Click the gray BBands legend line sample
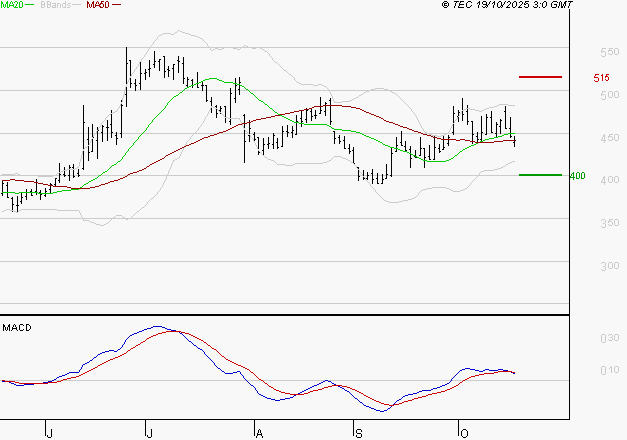The width and height of the screenshot is (627, 440). (x=76, y=5)
